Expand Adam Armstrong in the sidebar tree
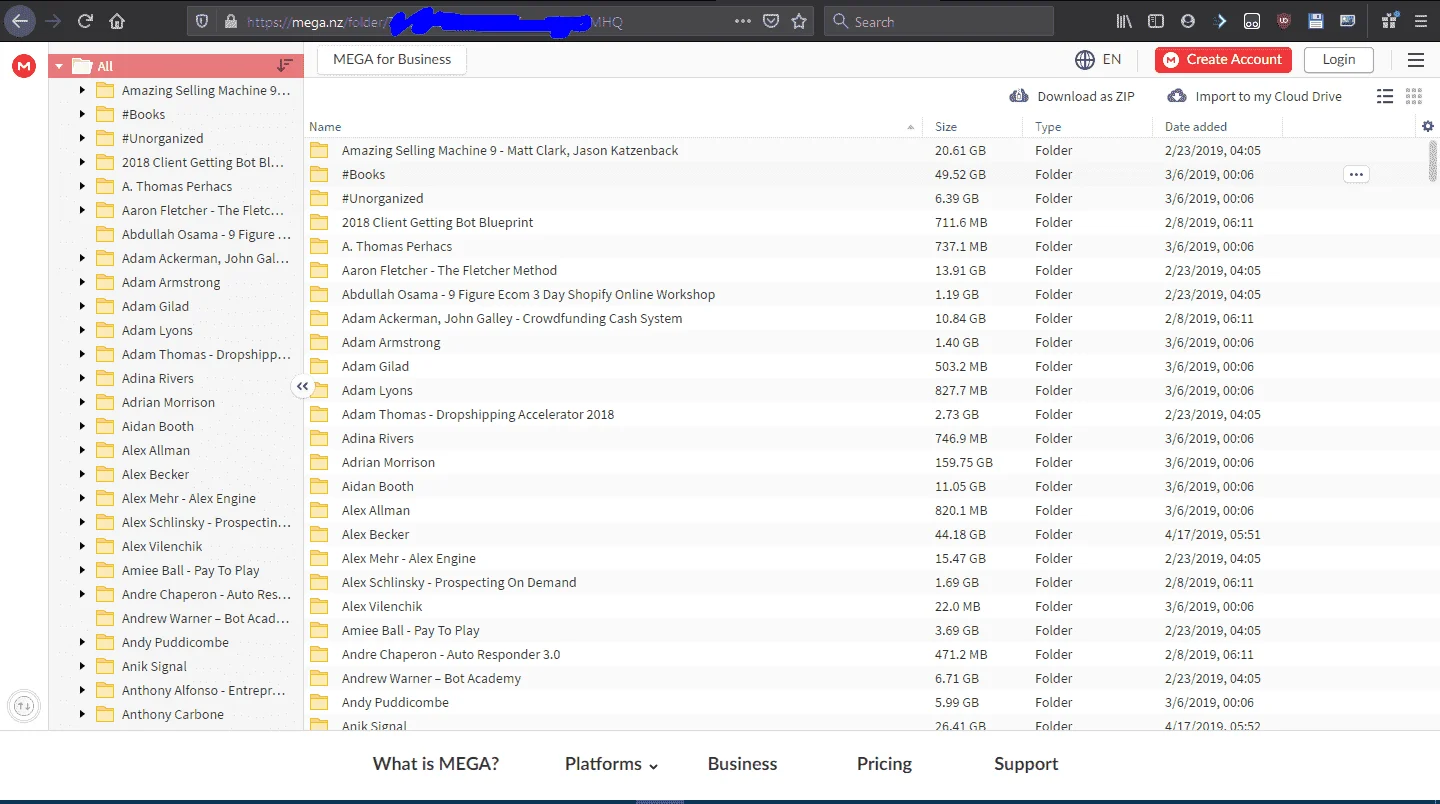Viewport: 1440px width, 804px height. (82, 282)
